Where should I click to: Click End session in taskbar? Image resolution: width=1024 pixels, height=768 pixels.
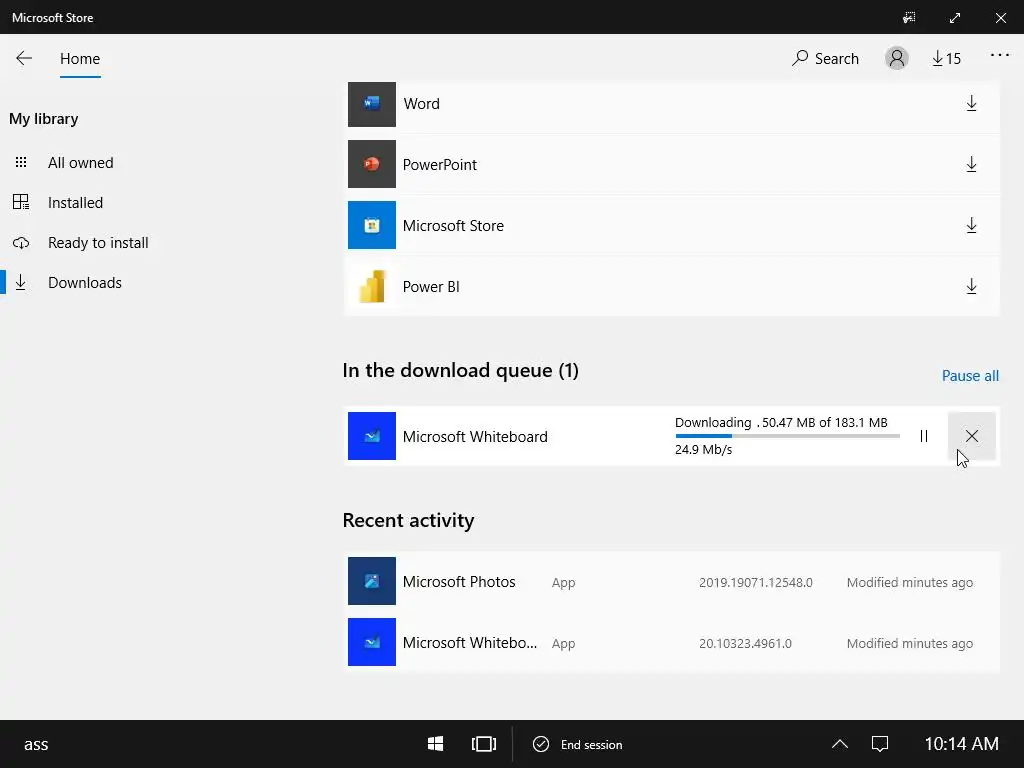(578, 744)
